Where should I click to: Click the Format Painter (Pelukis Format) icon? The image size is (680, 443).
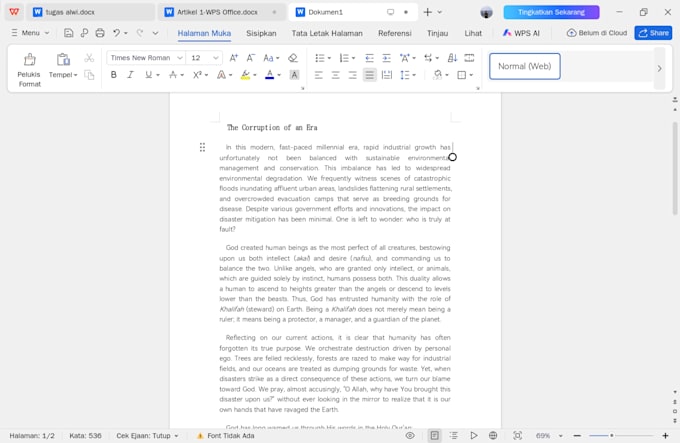click(29, 59)
